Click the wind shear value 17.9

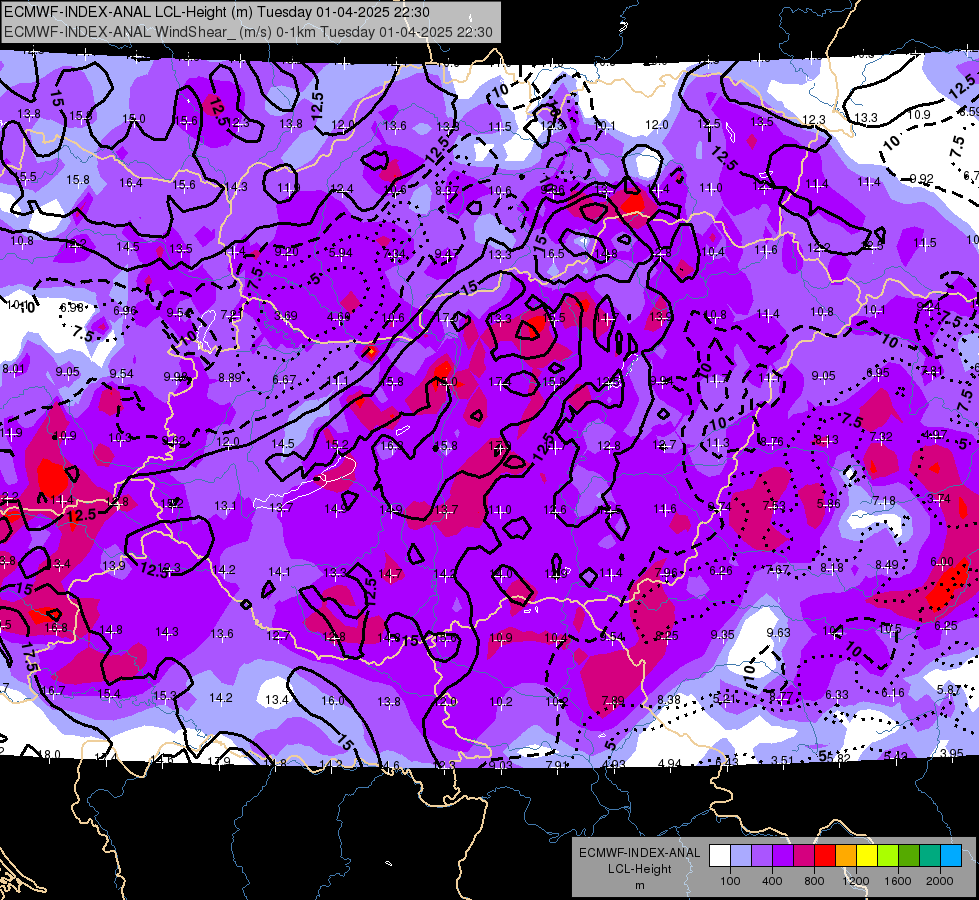(x=217, y=760)
